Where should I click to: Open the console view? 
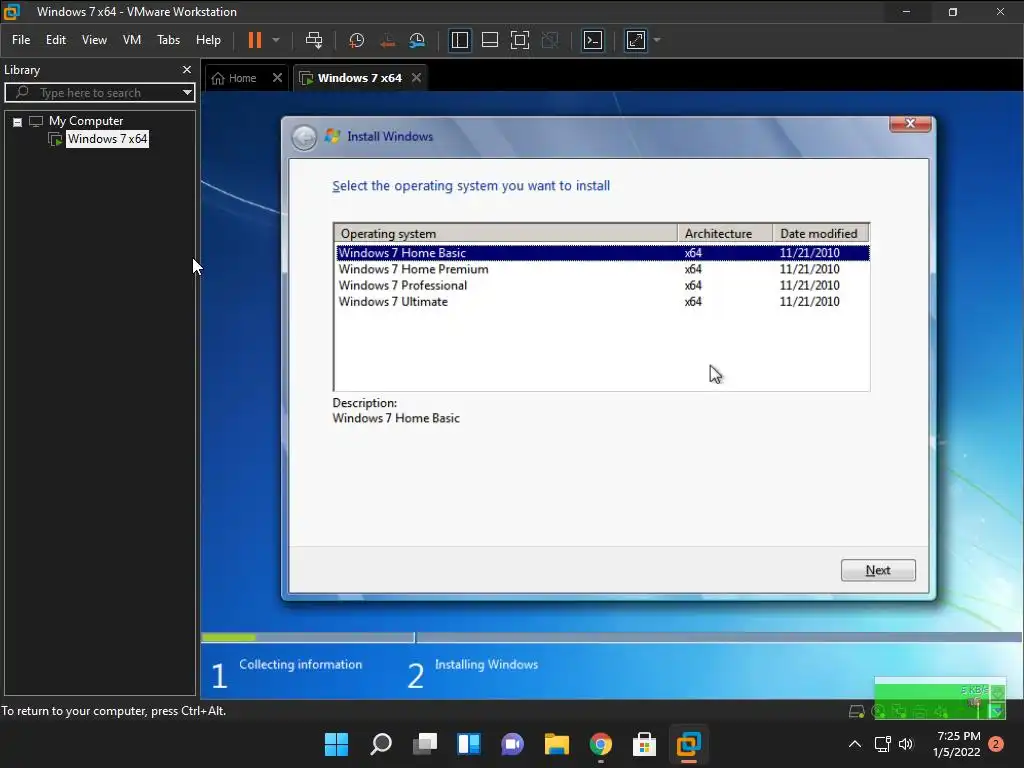point(593,40)
